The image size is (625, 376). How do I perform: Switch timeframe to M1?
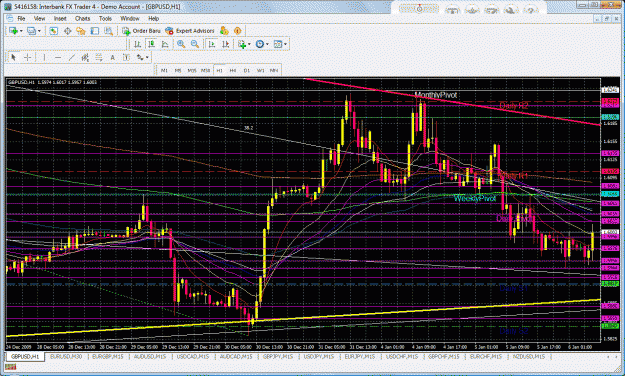[164, 71]
